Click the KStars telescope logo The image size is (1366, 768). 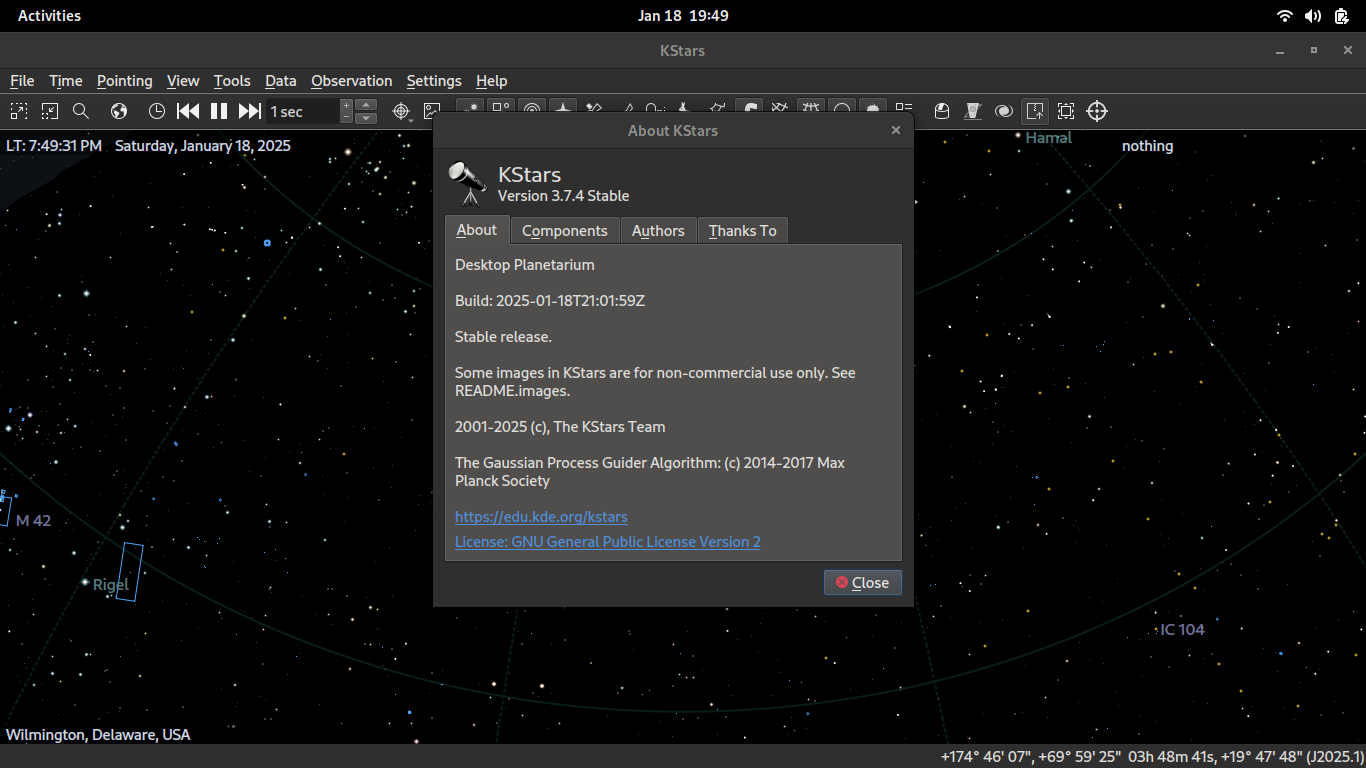[x=467, y=183]
